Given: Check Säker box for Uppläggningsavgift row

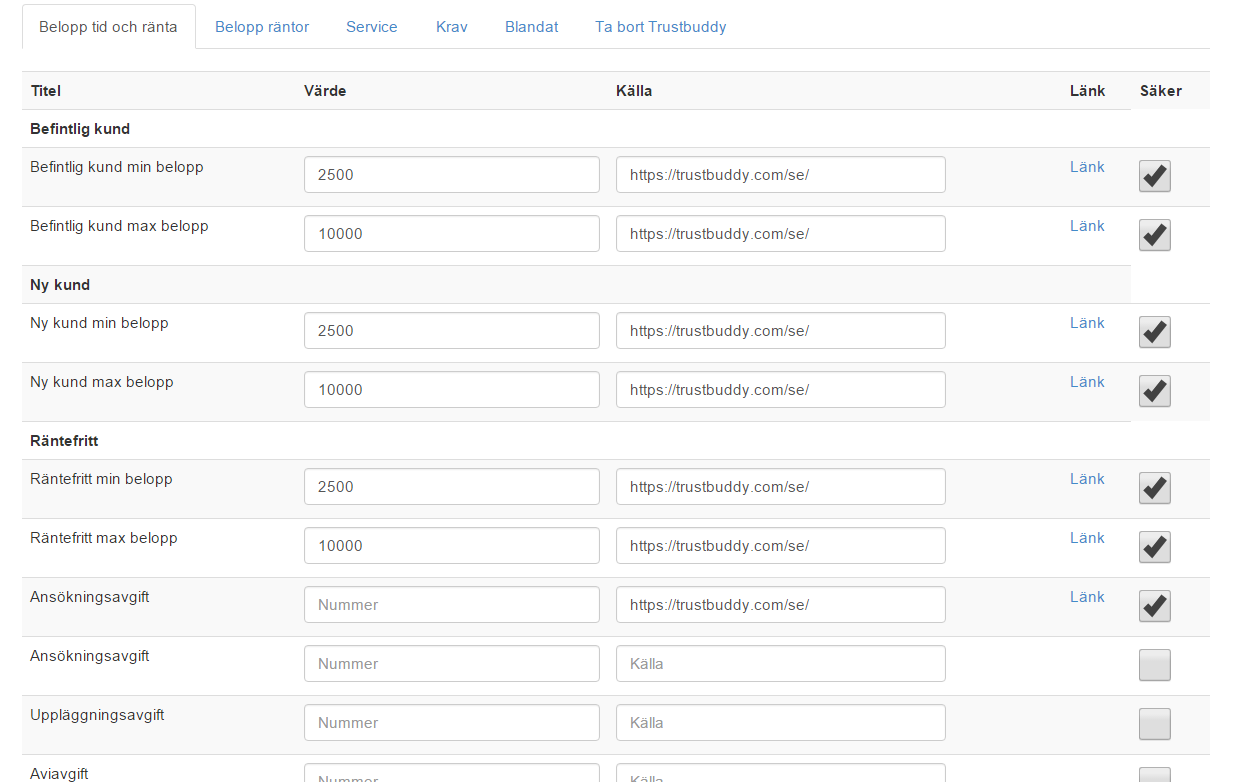Looking at the screenshot, I should click(1154, 724).
